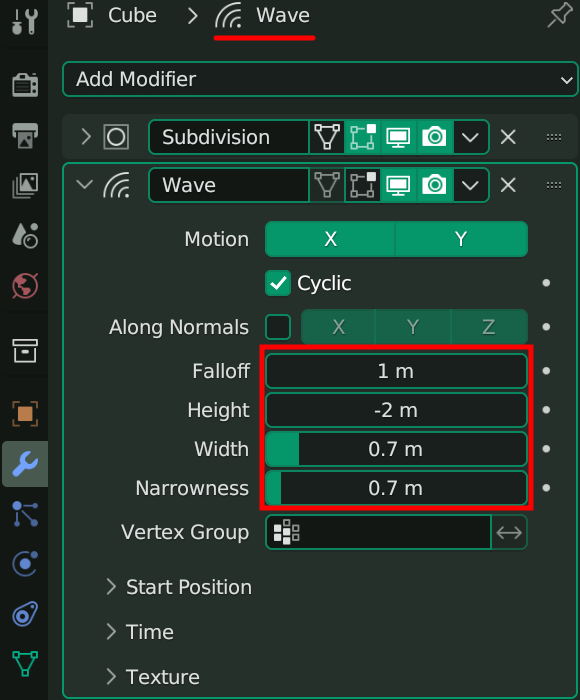The width and height of the screenshot is (580, 700).
Task: Animate Cyclic property dot
Action: [x=546, y=283]
